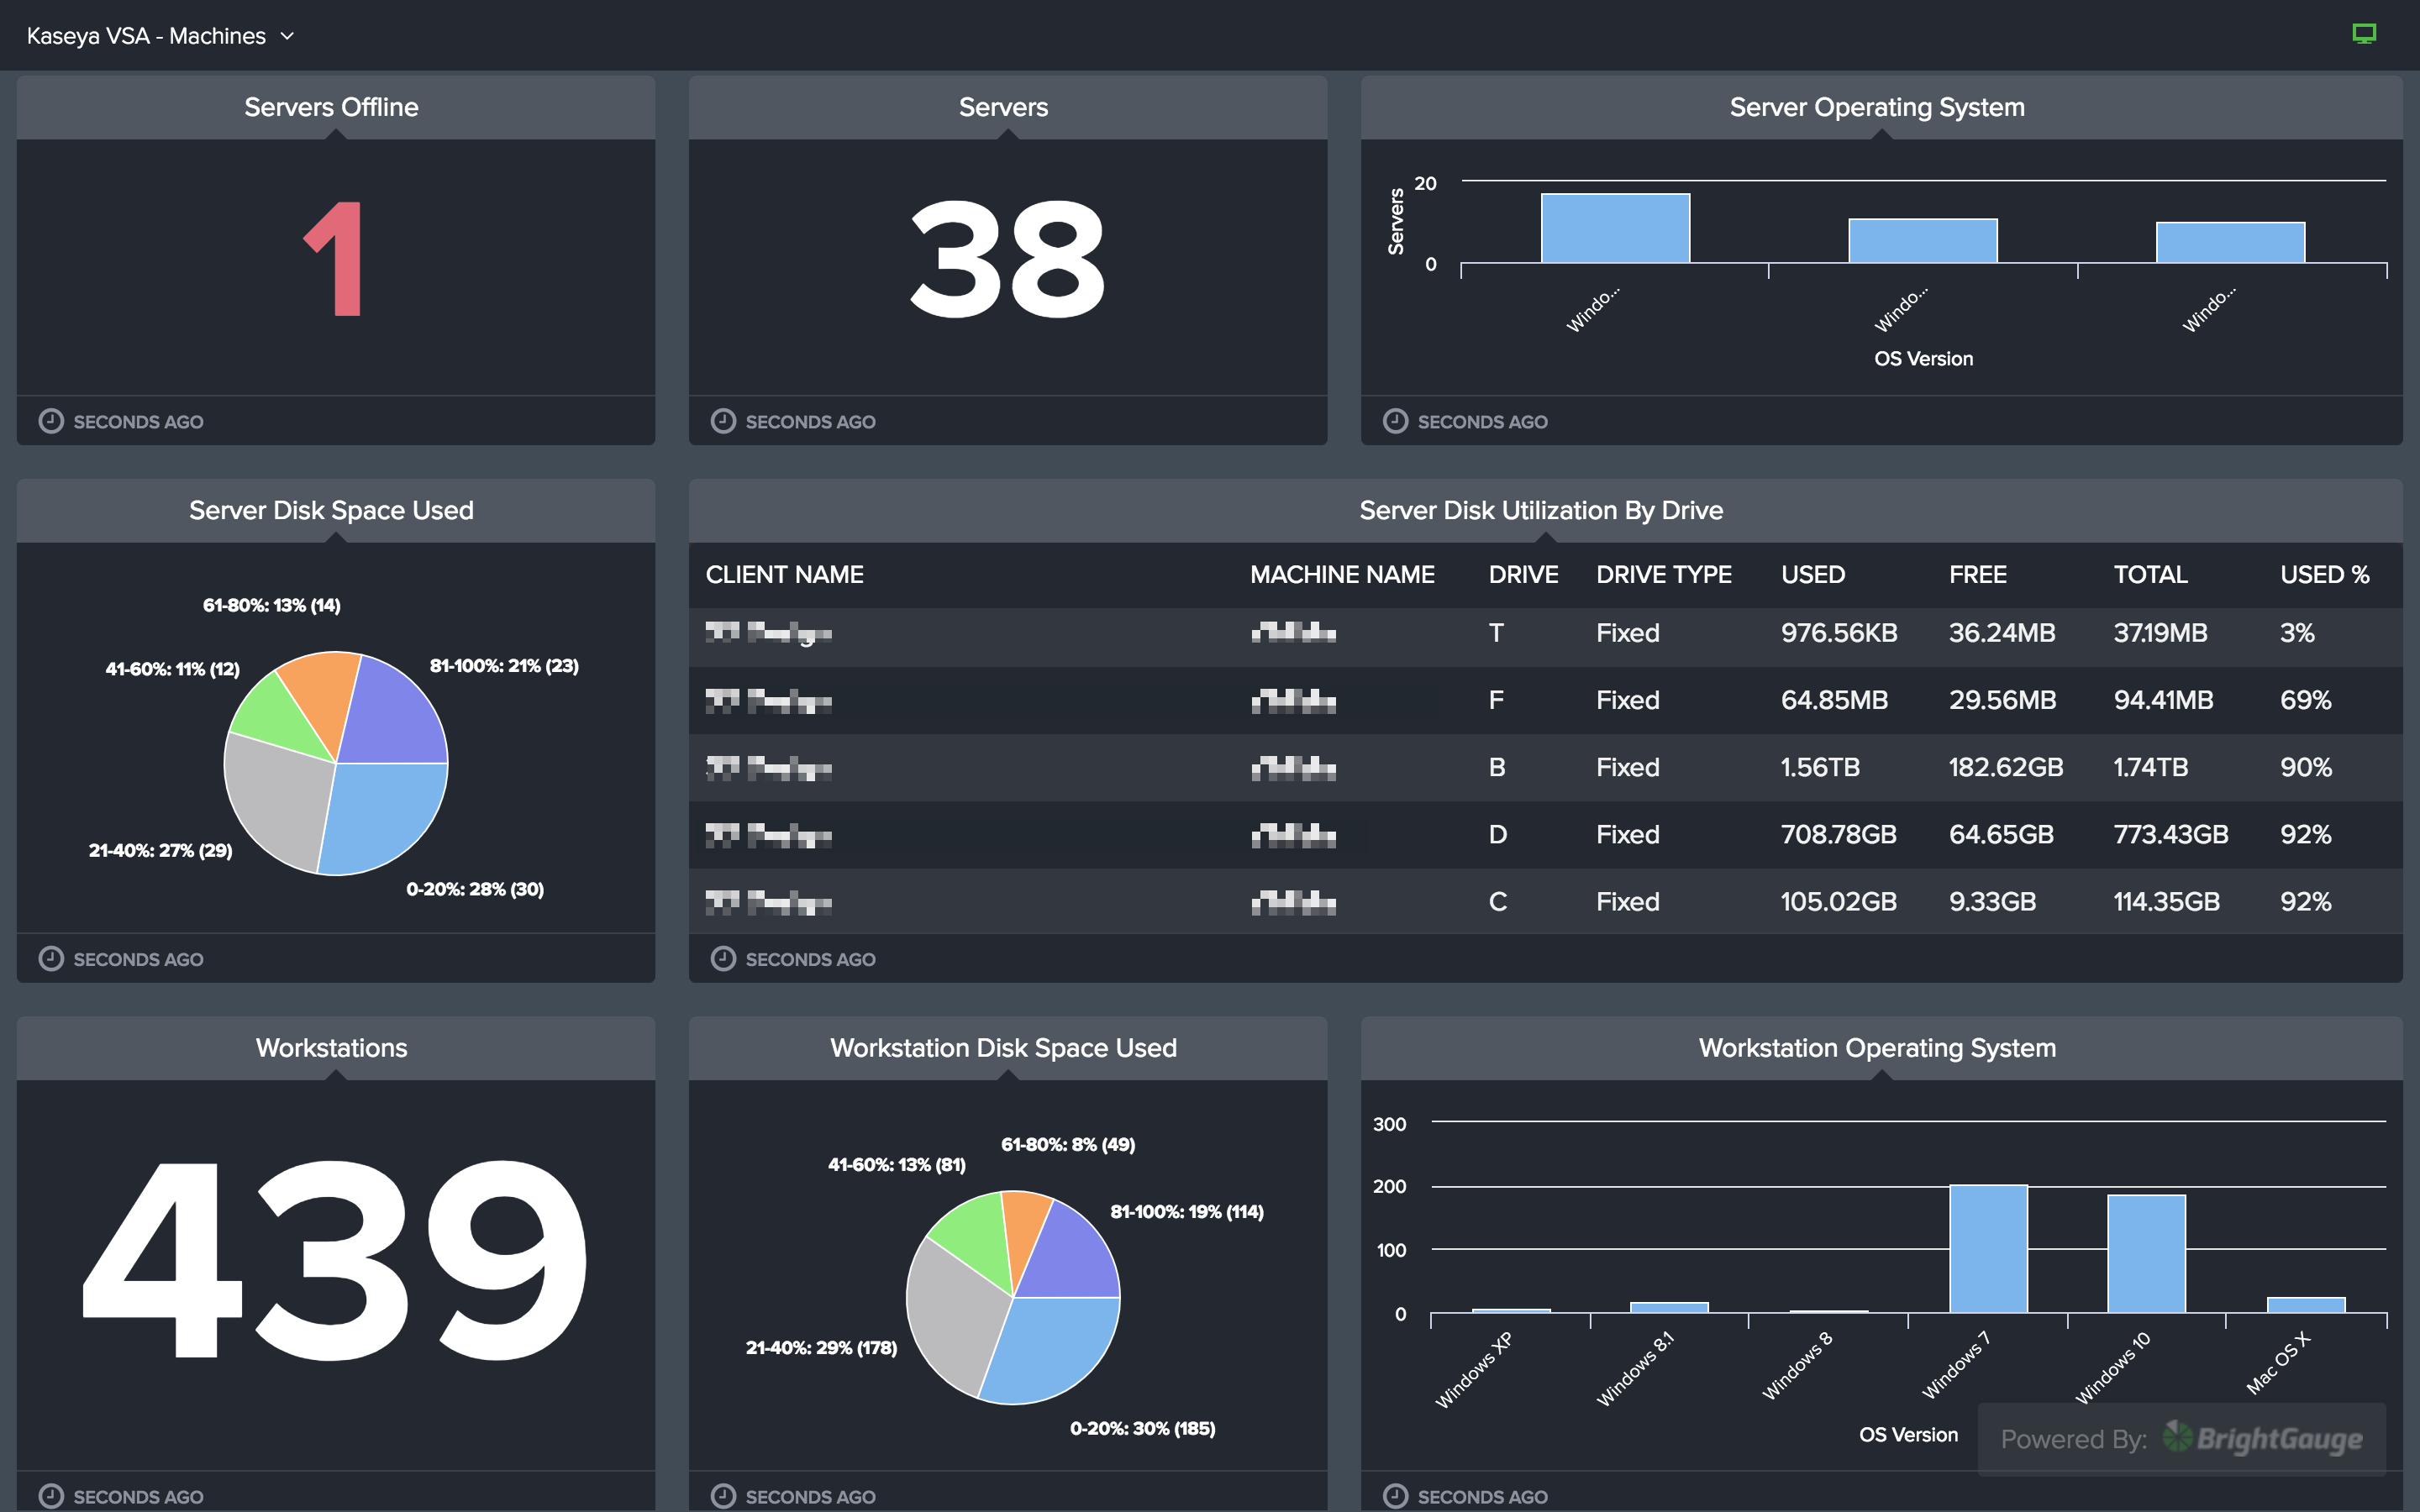The width and height of the screenshot is (2420, 1512).
Task: Click the clock icon under Workstations
Action: [51, 1496]
